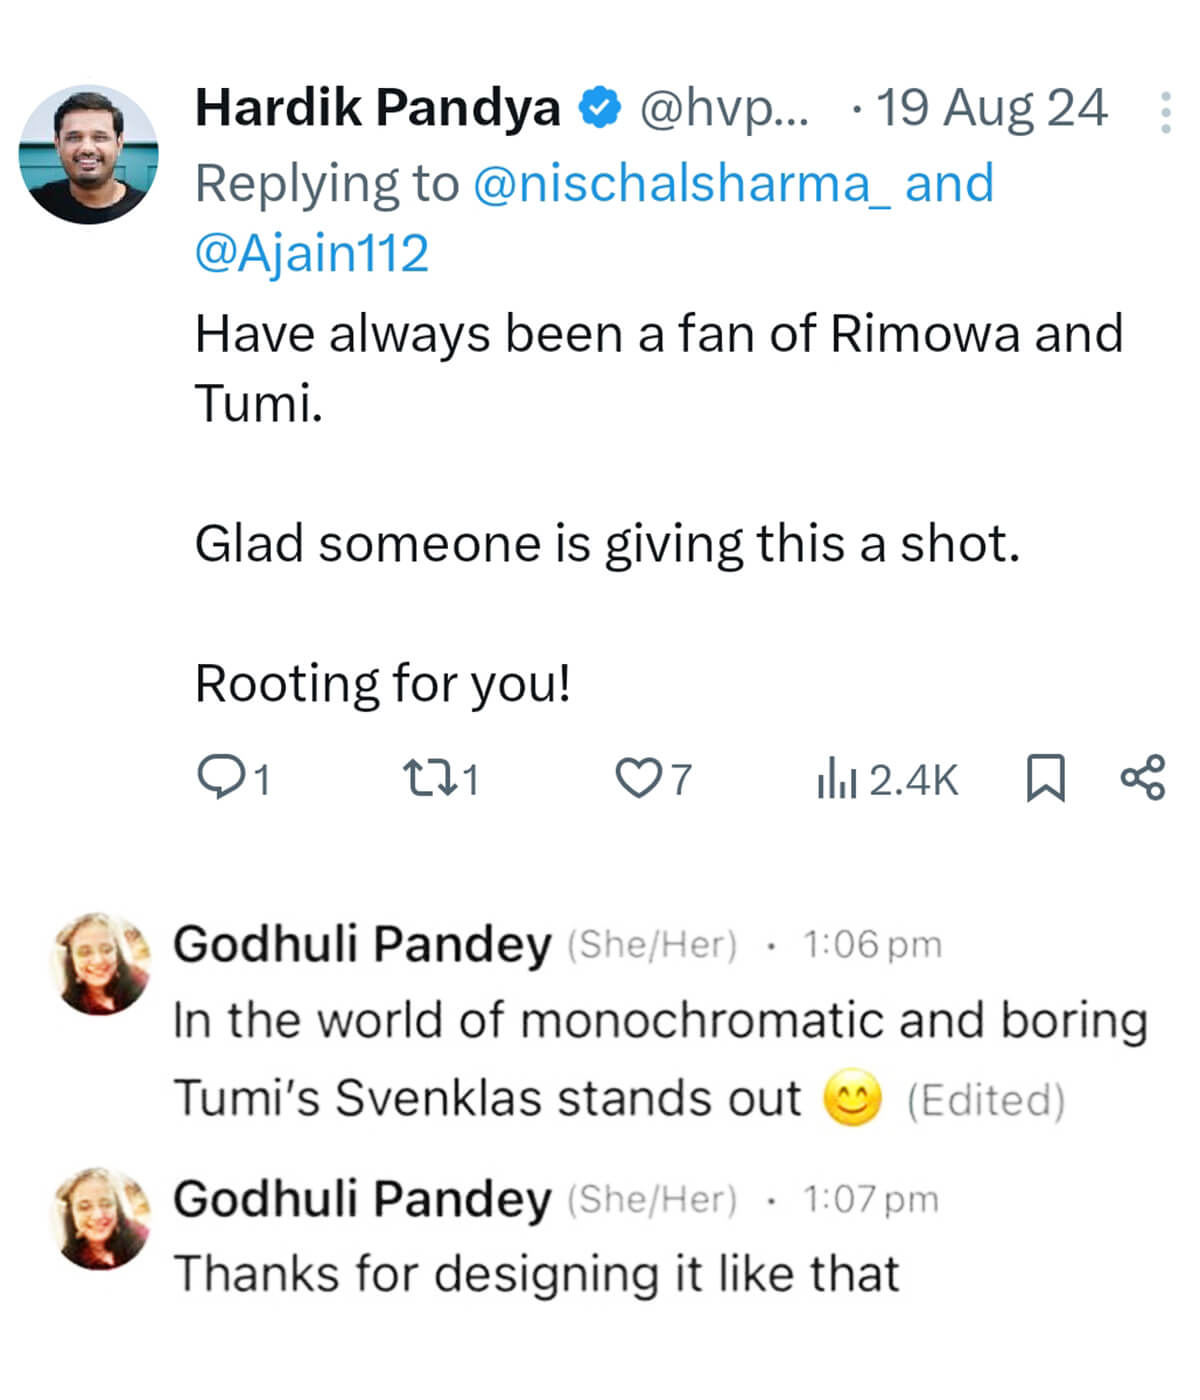This screenshot has height=1400, width=1200.
Task: View tweet analytics bar chart icon
Action: click(x=836, y=778)
